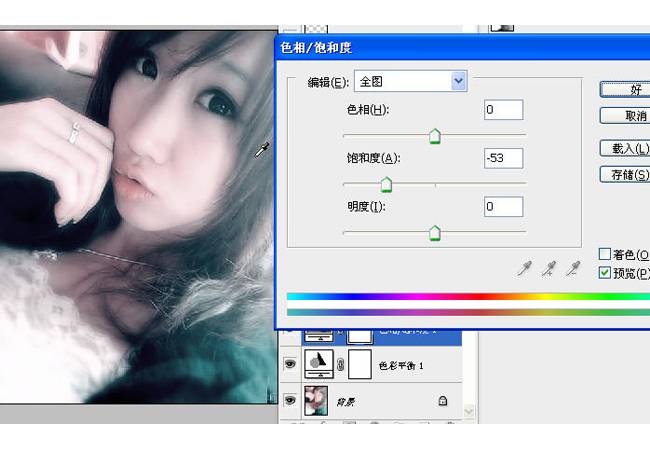
Task: Click the upper hue color spectrum bar
Action: pyautogui.click(x=468, y=297)
